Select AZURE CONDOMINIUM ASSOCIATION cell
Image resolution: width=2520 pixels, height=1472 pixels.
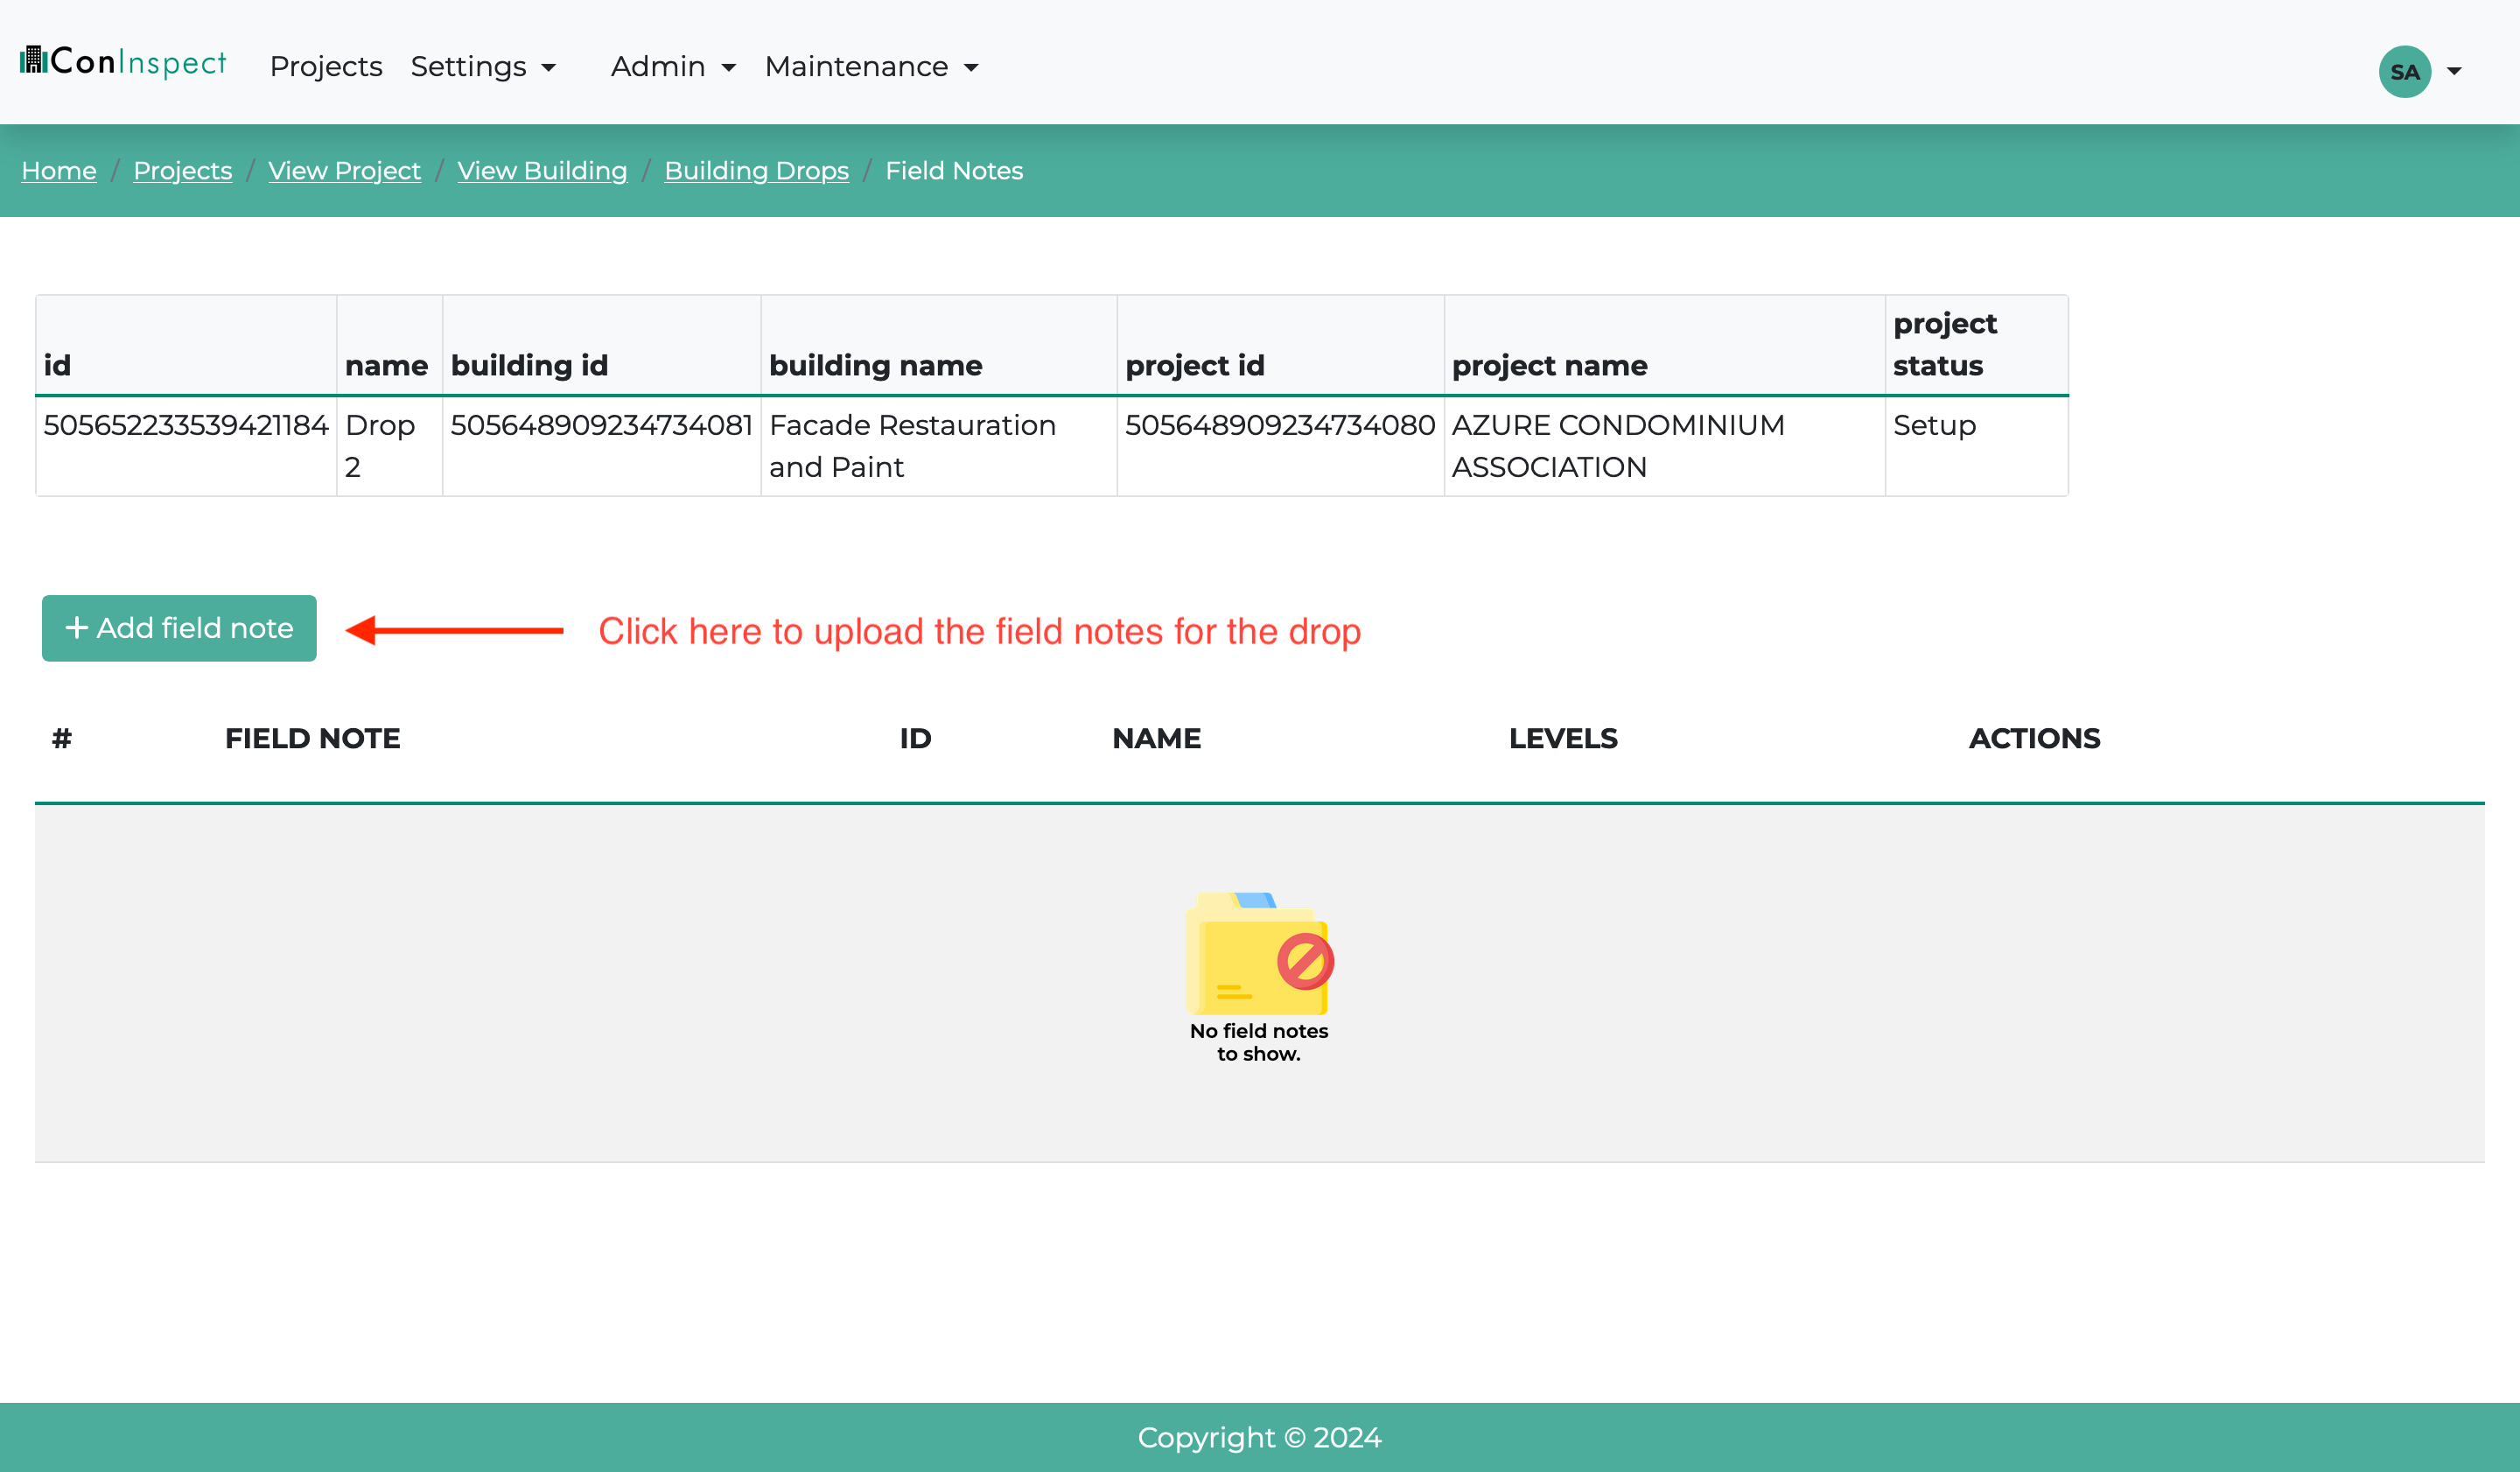point(1664,446)
